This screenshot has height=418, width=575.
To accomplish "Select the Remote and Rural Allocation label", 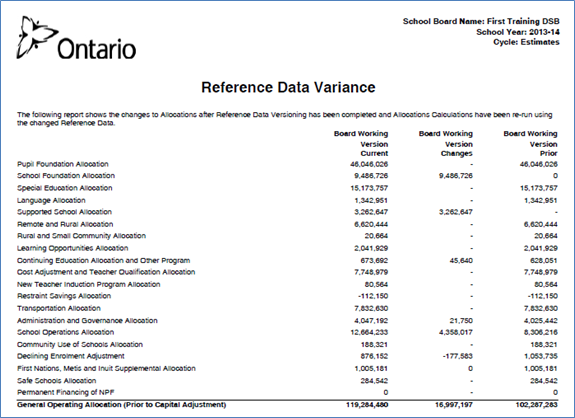I will click(x=65, y=224).
